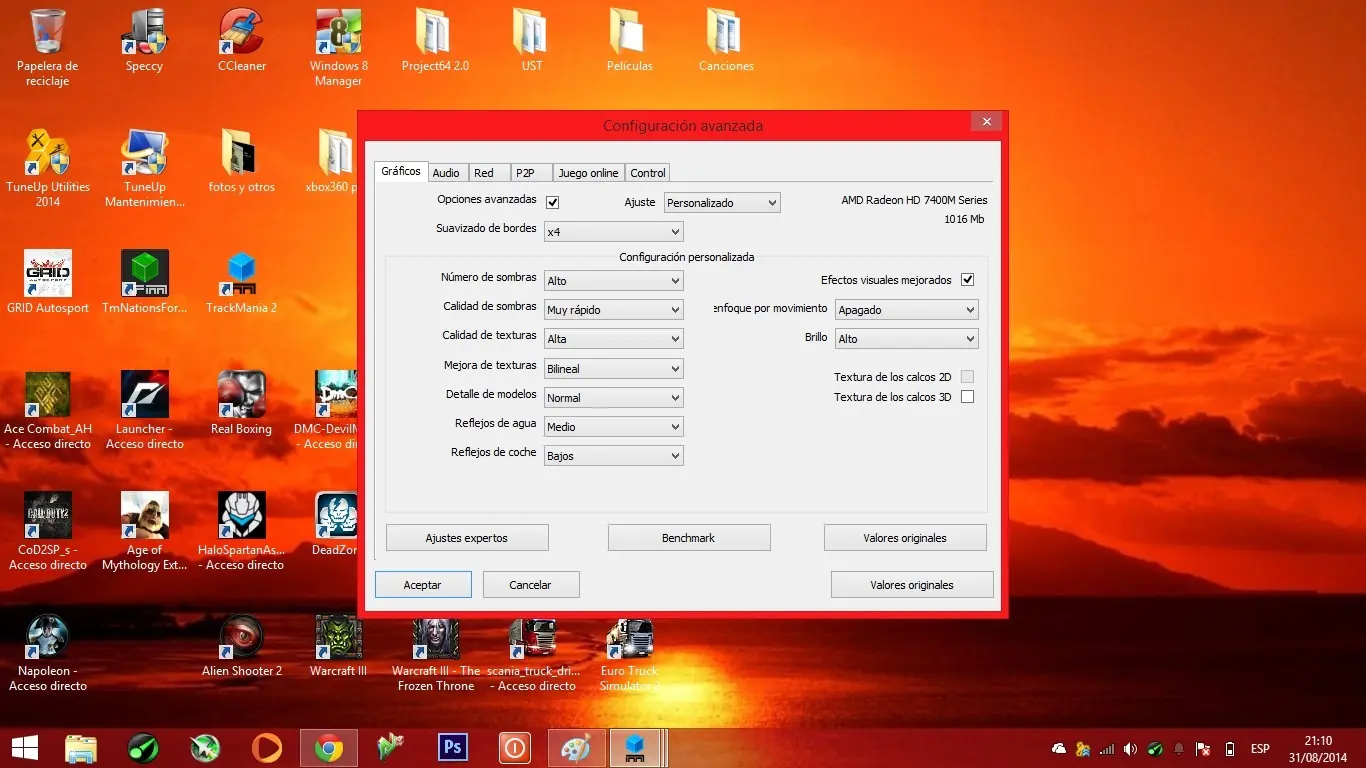Image resolution: width=1366 pixels, height=768 pixels.
Task: Enable Textura de los calcos 3D
Action: coord(967,397)
